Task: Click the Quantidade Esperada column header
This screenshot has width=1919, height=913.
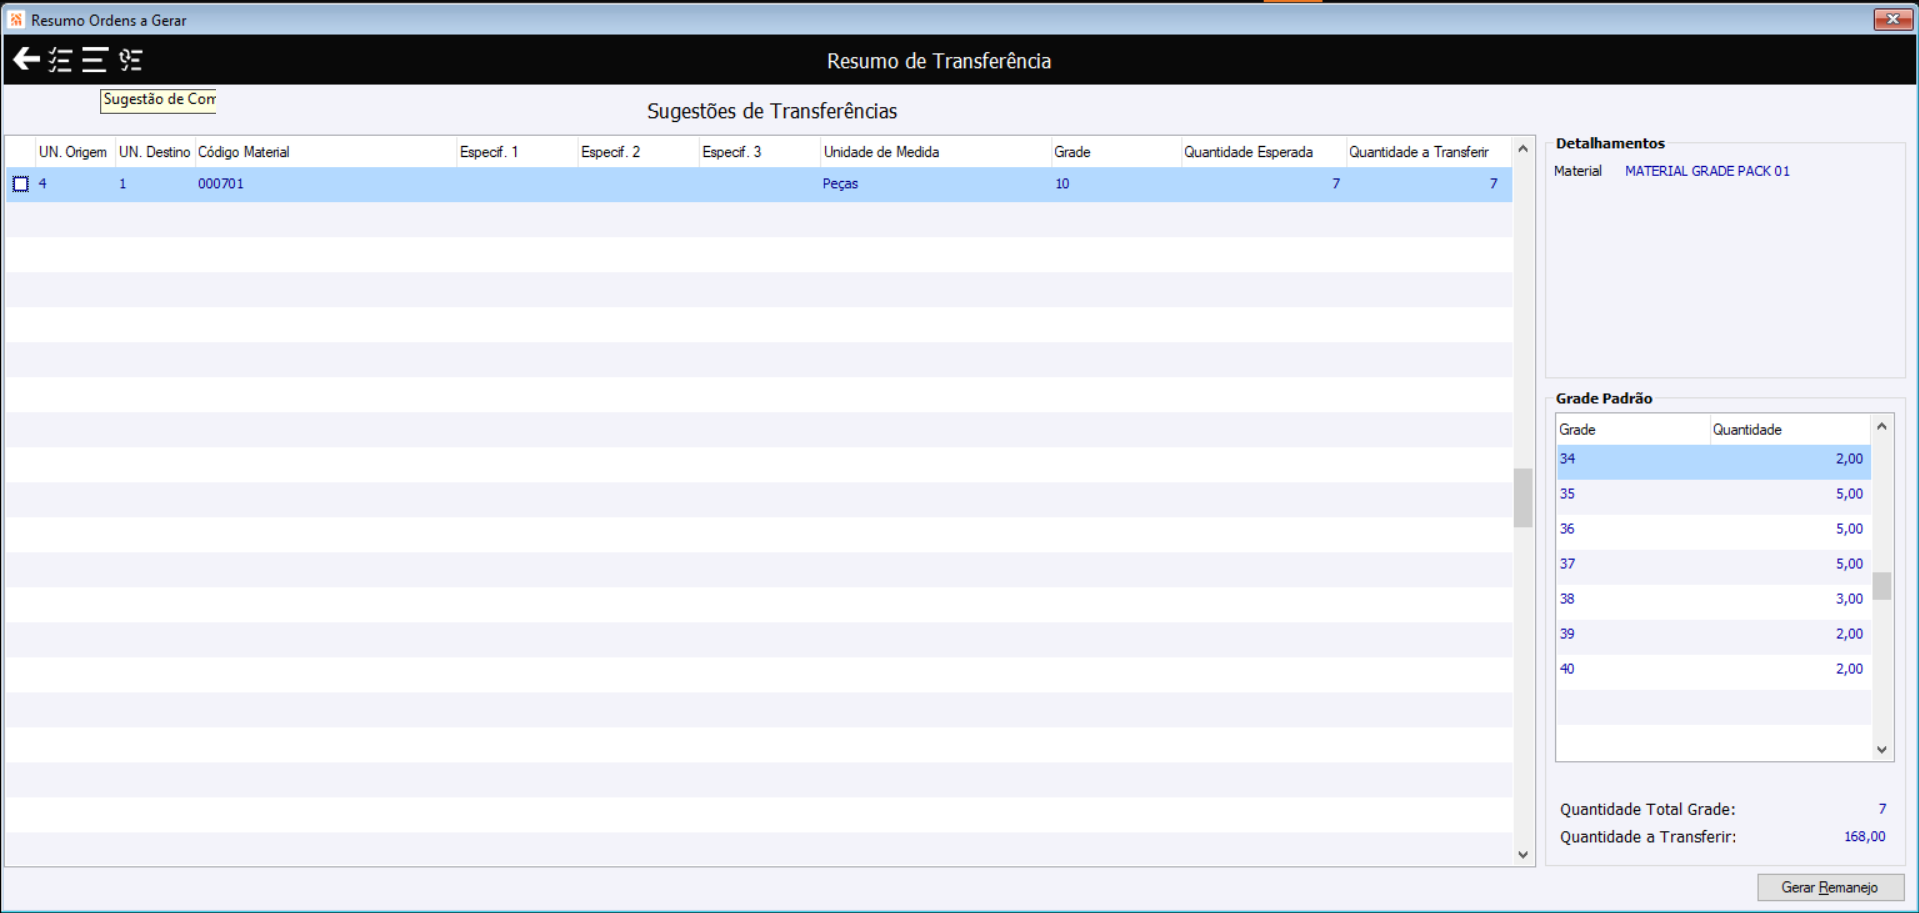Action: click(1263, 152)
